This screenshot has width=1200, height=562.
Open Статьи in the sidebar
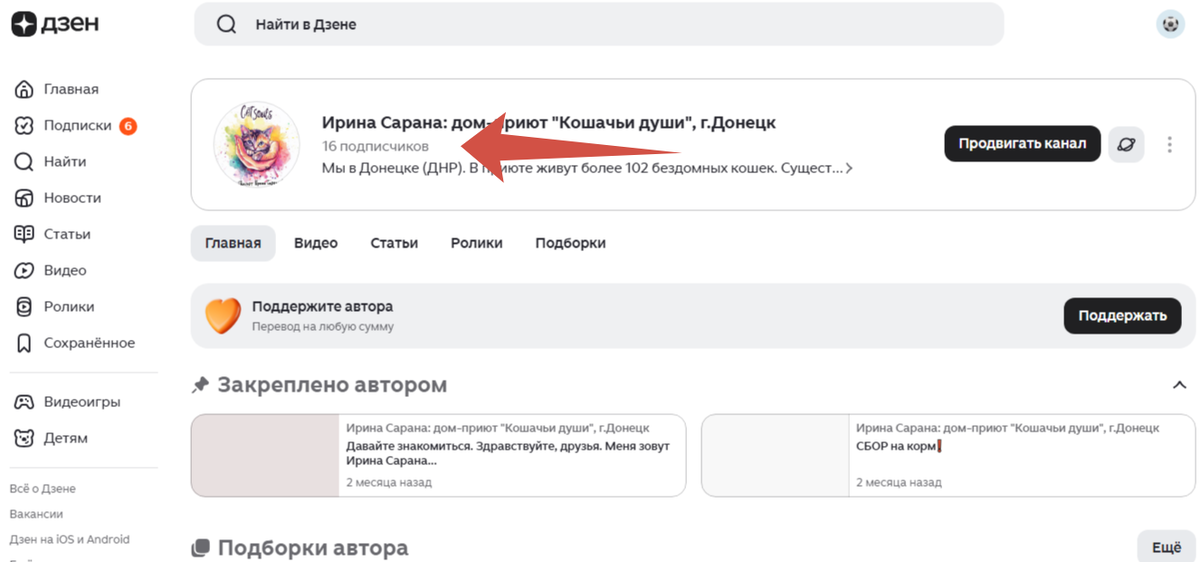pos(67,234)
